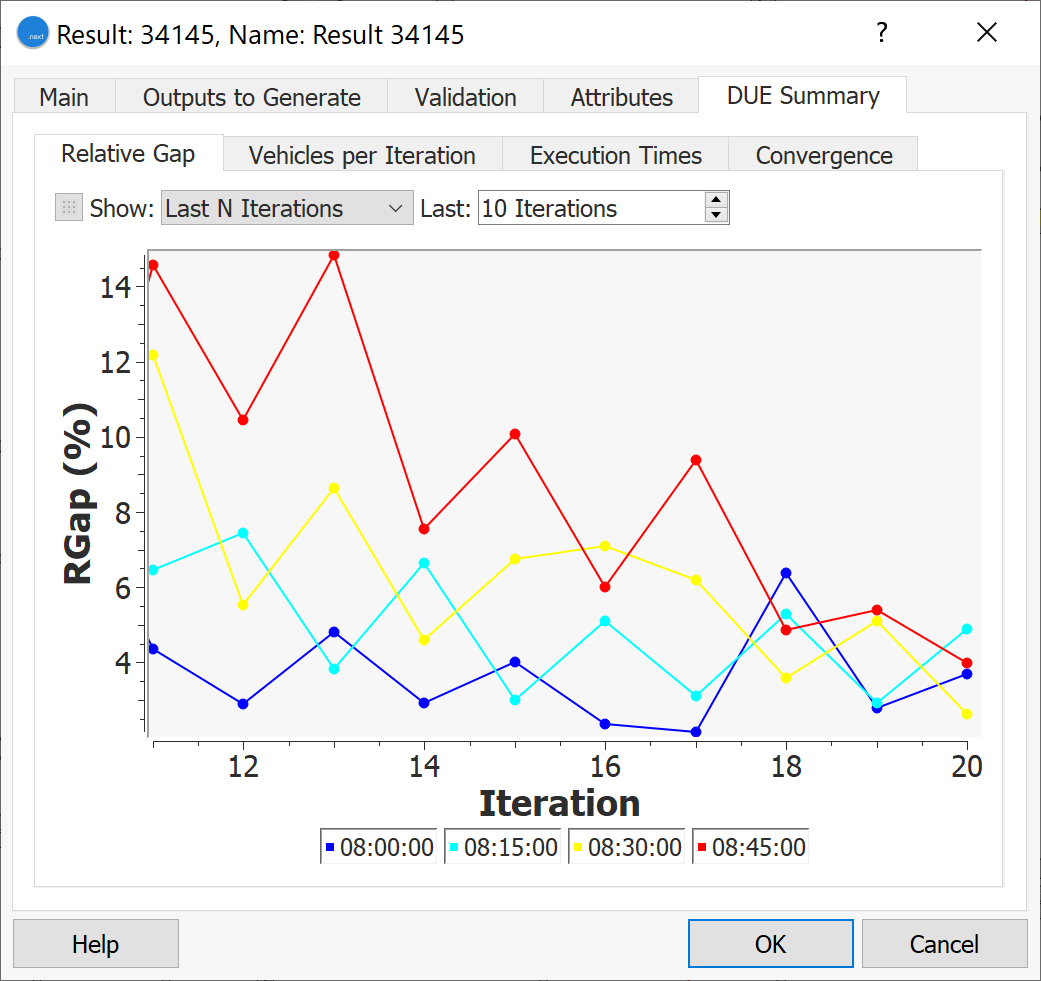Click the question mark help icon
This screenshot has width=1041, height=981.
pyautogui.click(x=881, y=33)
